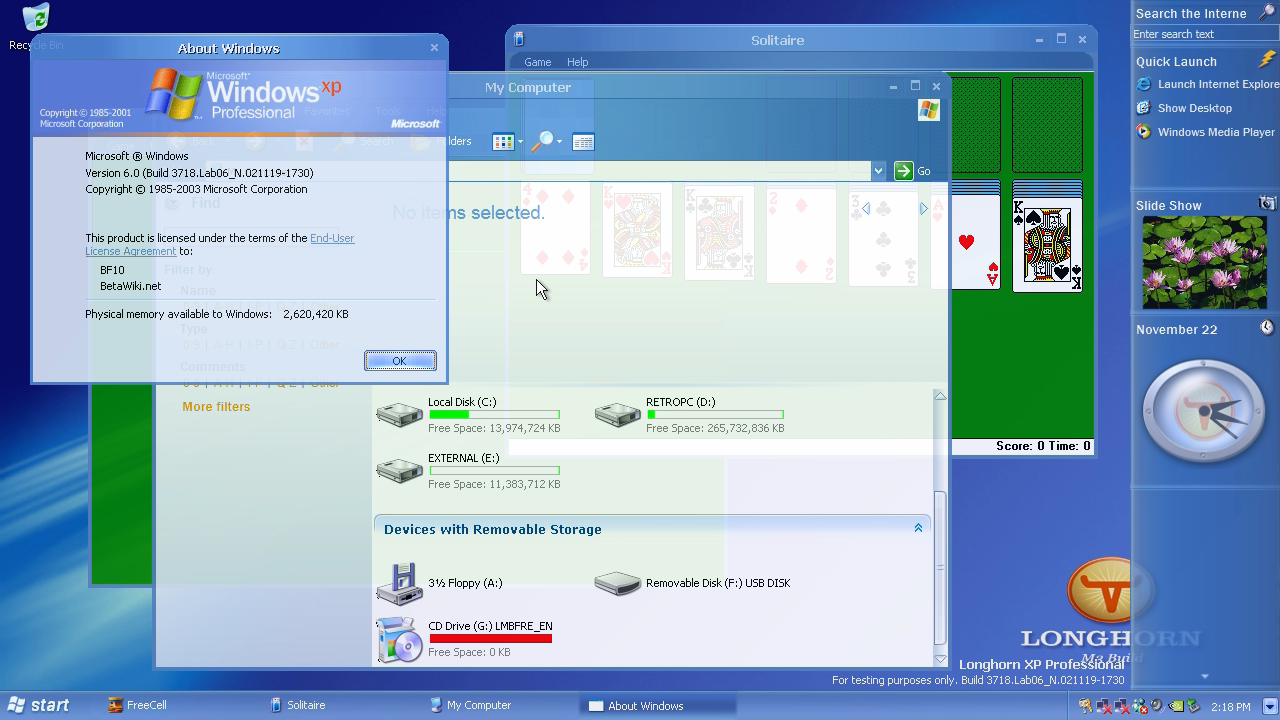Image resolution: width=1280 pixels, height=720 pixels.
Task: Open Windows Media Player from sidebar
Action: coord(1206,132)
